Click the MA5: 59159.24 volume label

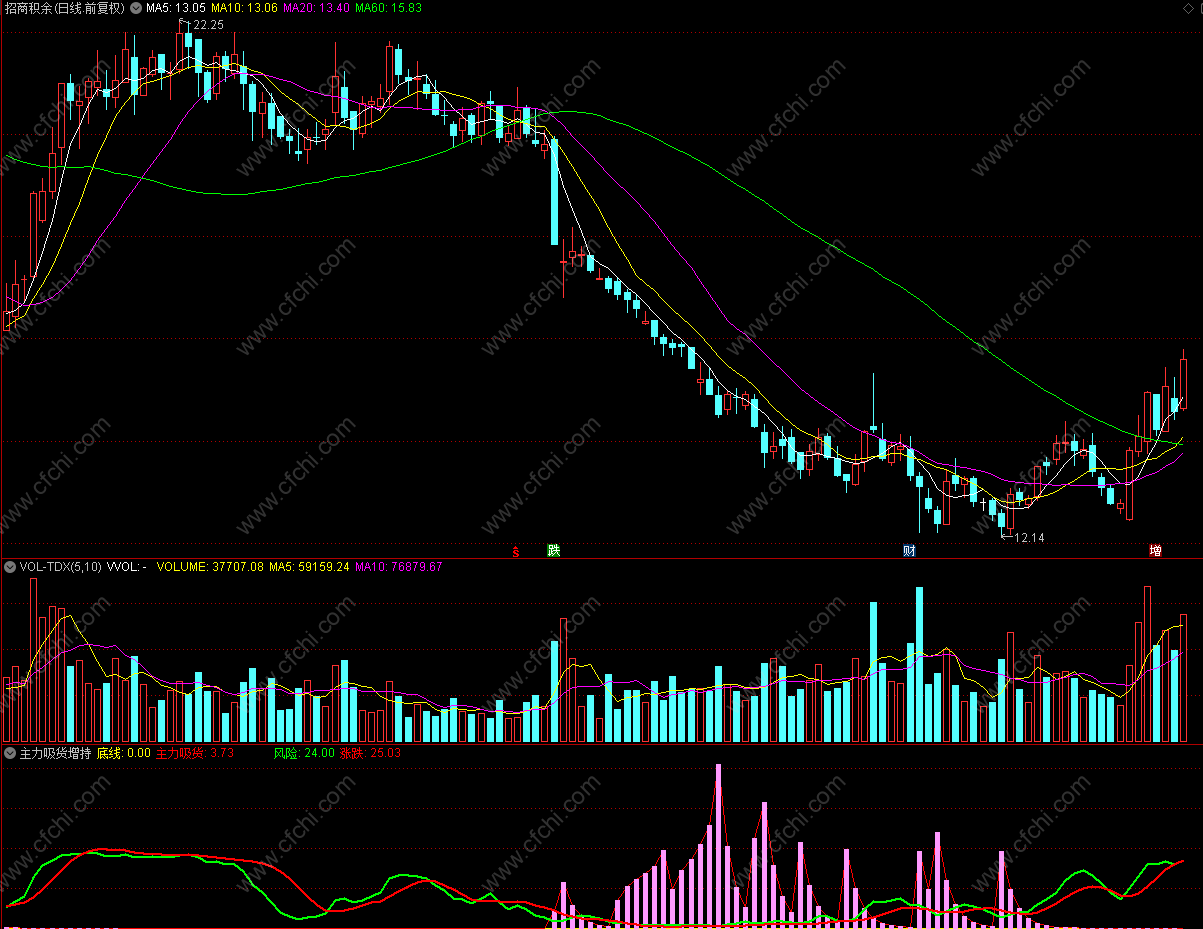coord(309,567)
